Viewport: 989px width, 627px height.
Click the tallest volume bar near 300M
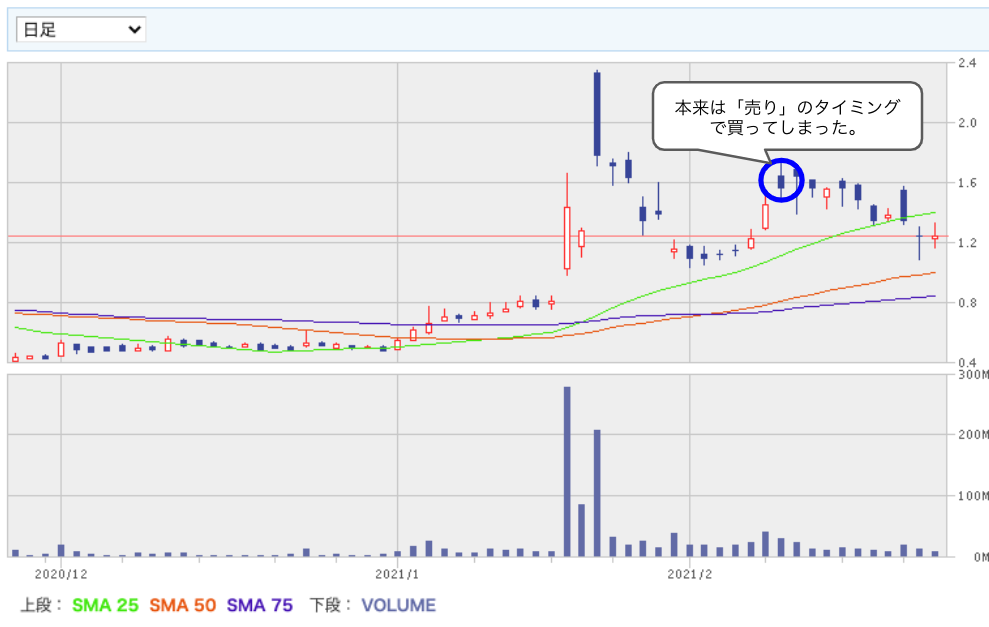tap(567, 471)
